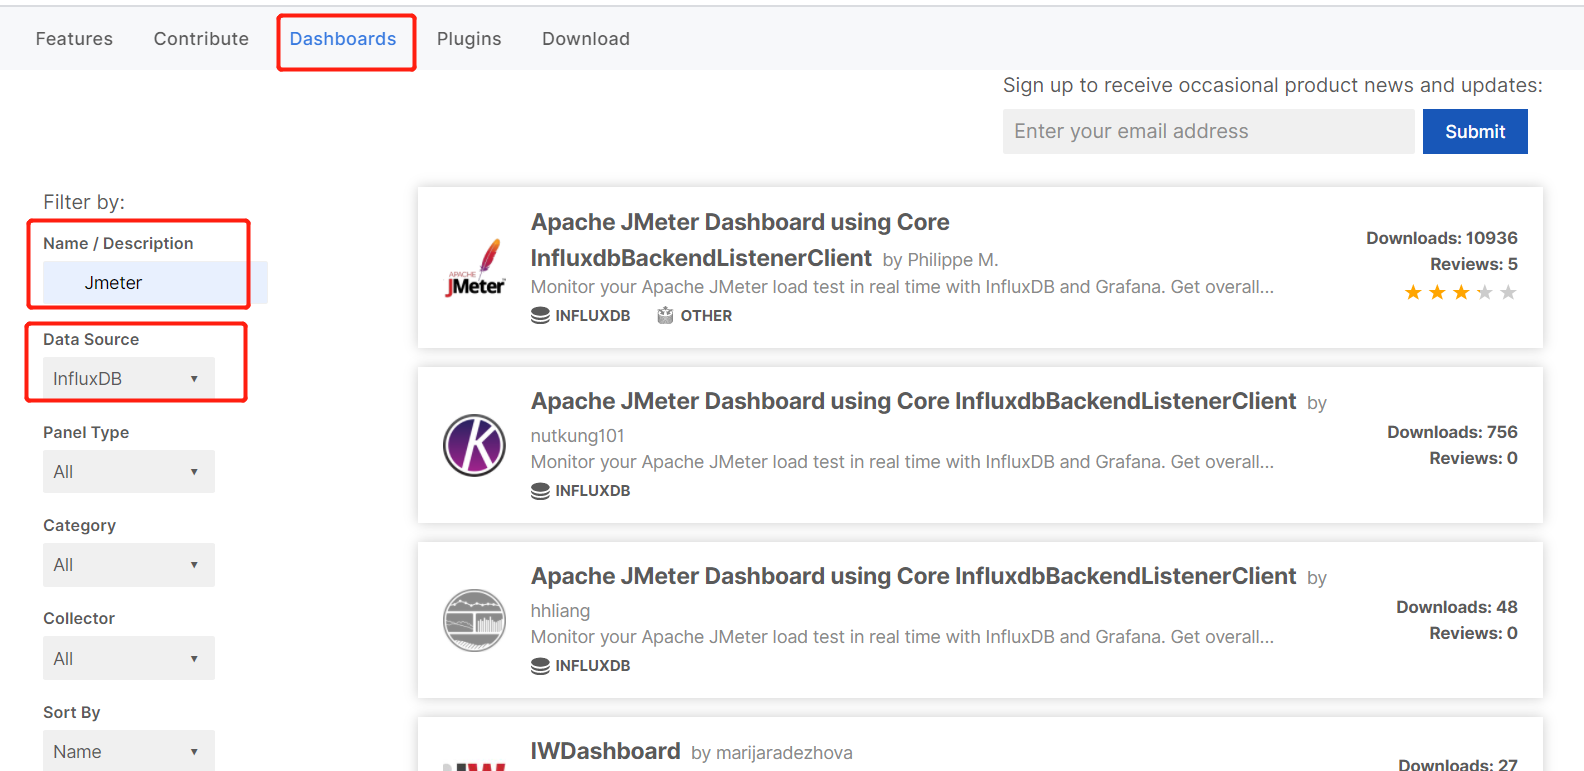The height and width of the screenshot is (771, 1584).
Task: Click the INFLUXDB database icon in Philippe M.'s card
Action: click(540, 316)
